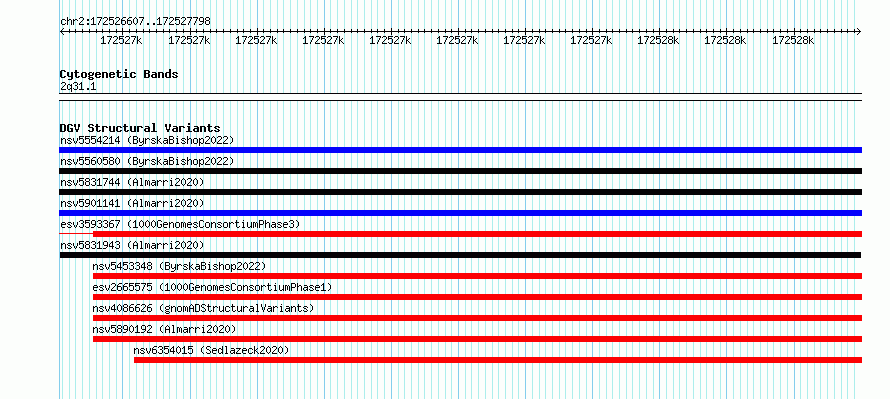Click the nsv4086626 gnomAD variant label
The image size is (890, 399).
point(203,308)
